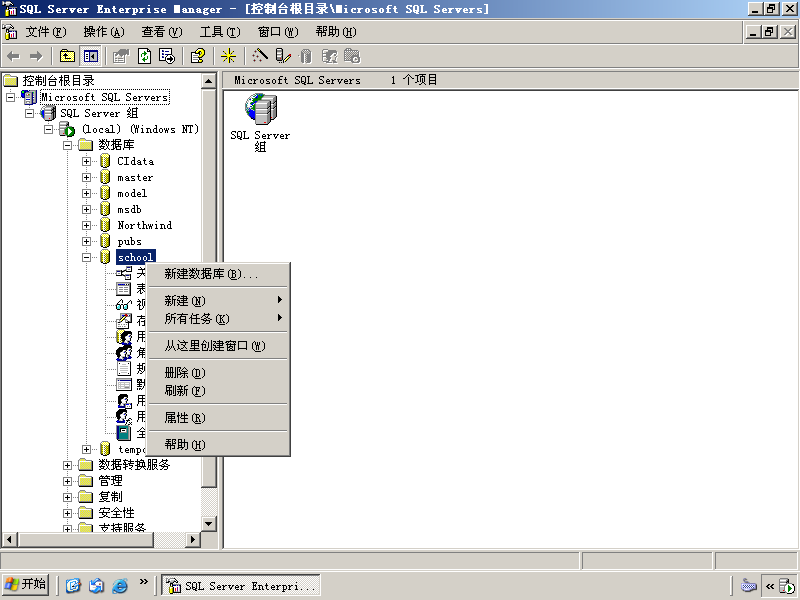Expand the master database node
Image resolution: width=800 pixels, height=600 pixels.
[87, 178]
